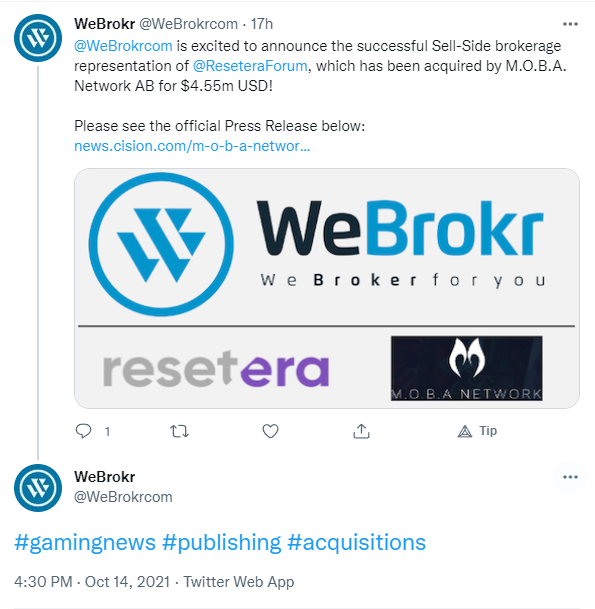Click the 4:30 PM Oct 14, 2021 timestamp
The width and height of the screenshot is (595, 609).
coord(92,582)
